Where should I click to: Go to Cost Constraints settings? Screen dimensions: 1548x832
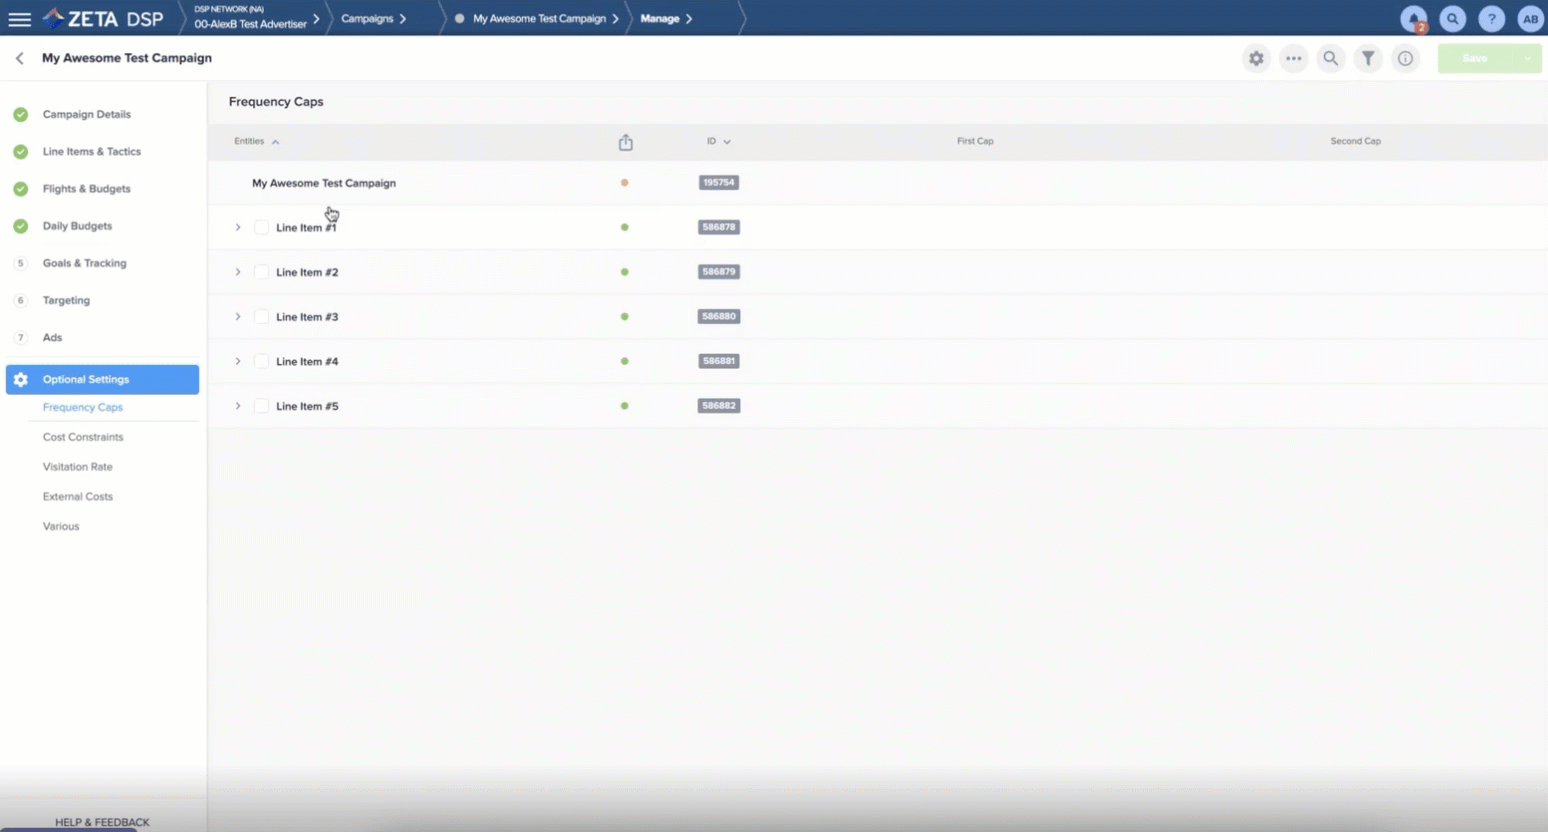pyautogui.click(x=83, y=437)
